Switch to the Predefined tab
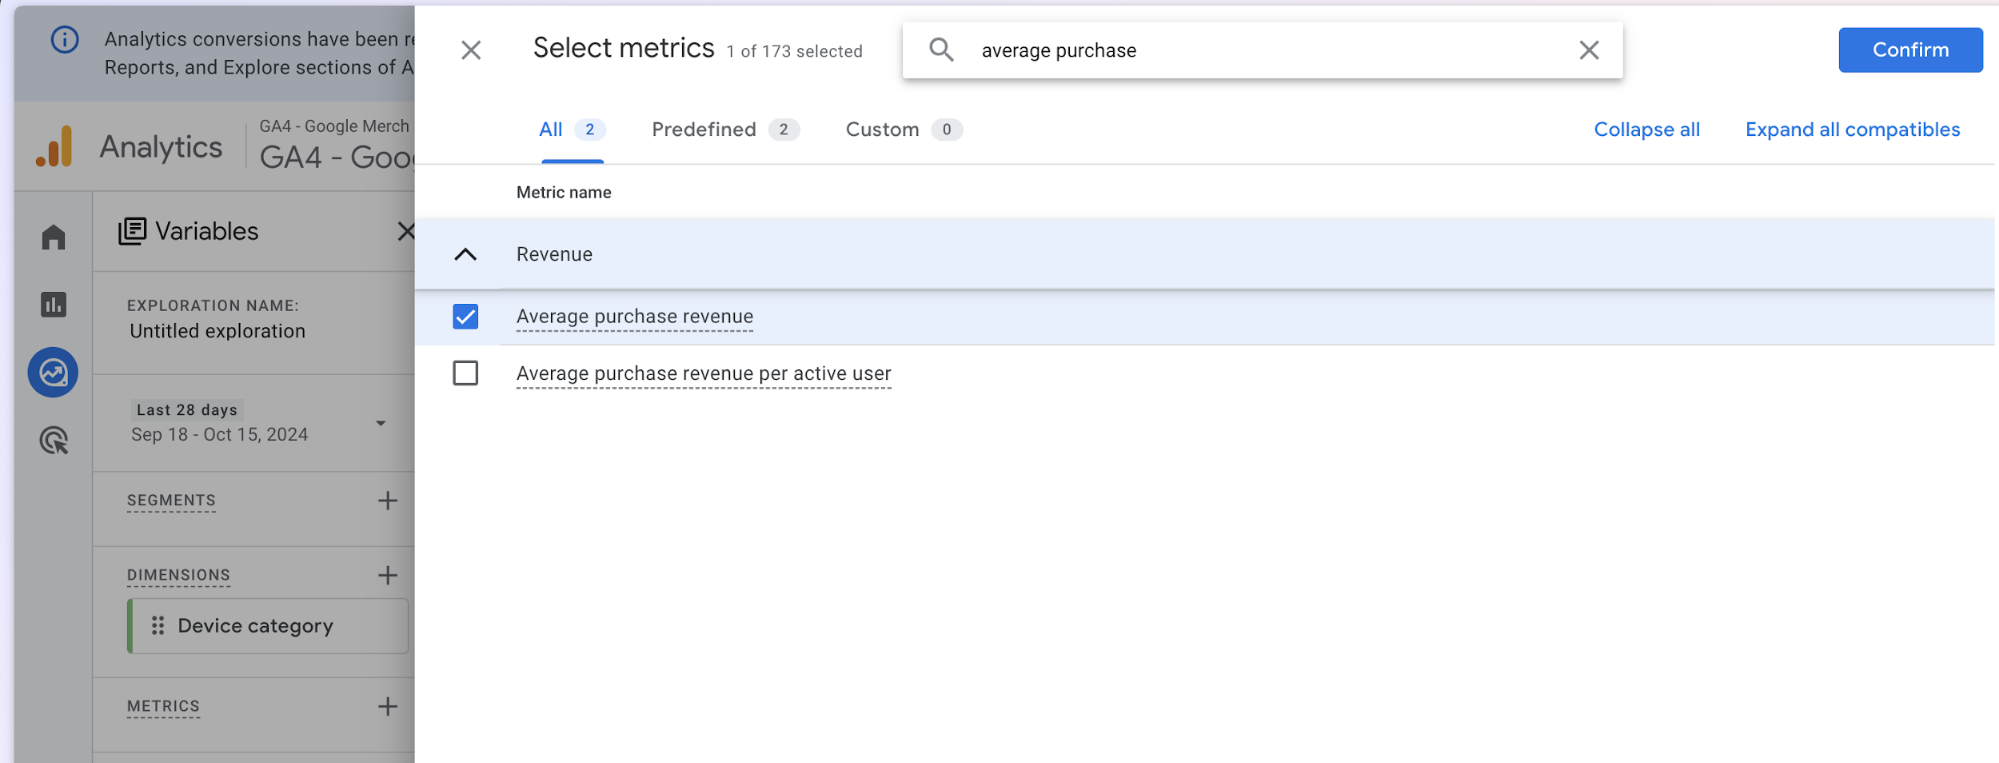Viewport: 1999px width, 763px height. click(725, 130)
